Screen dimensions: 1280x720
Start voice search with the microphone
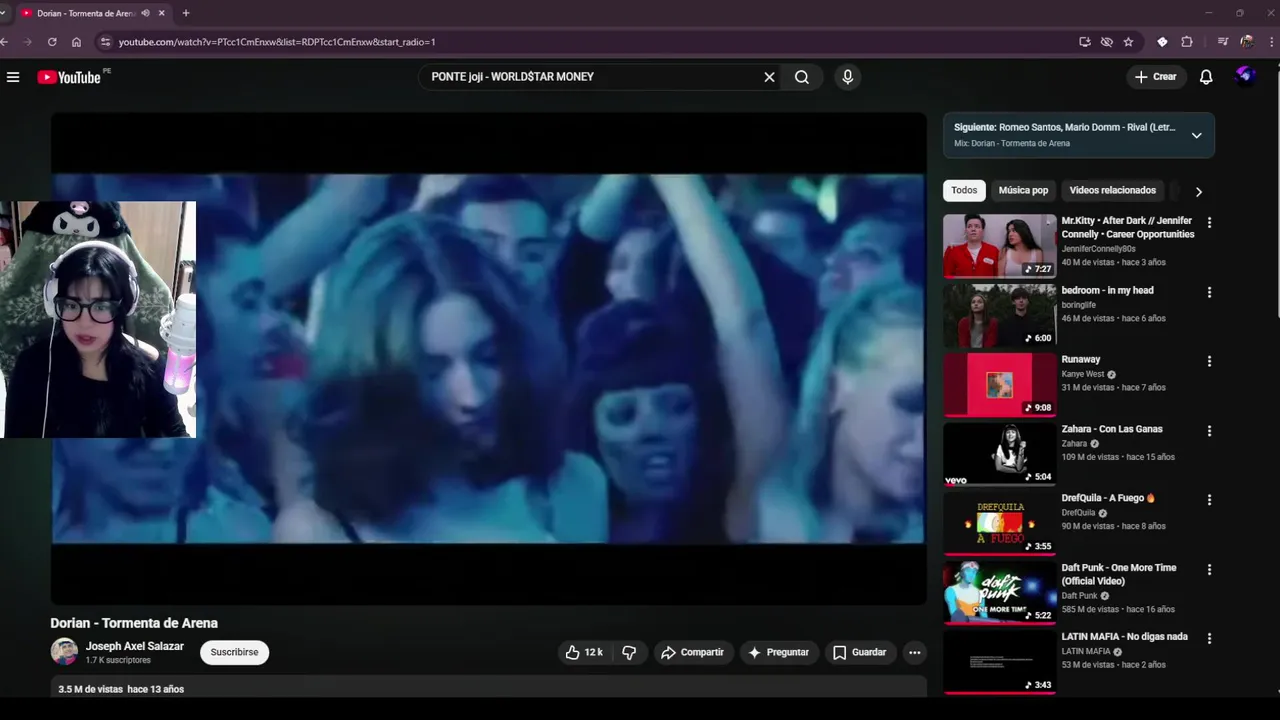848,77
